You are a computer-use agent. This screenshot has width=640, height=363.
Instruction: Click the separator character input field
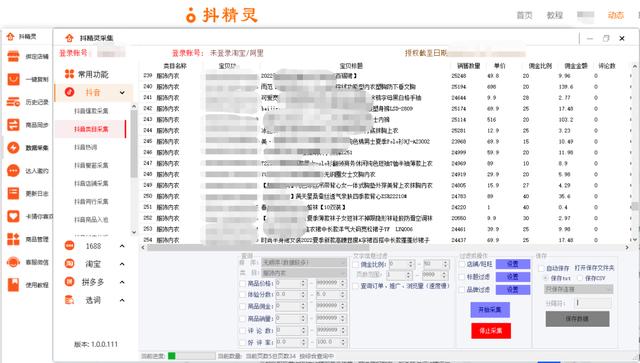(x=593, y=303)
